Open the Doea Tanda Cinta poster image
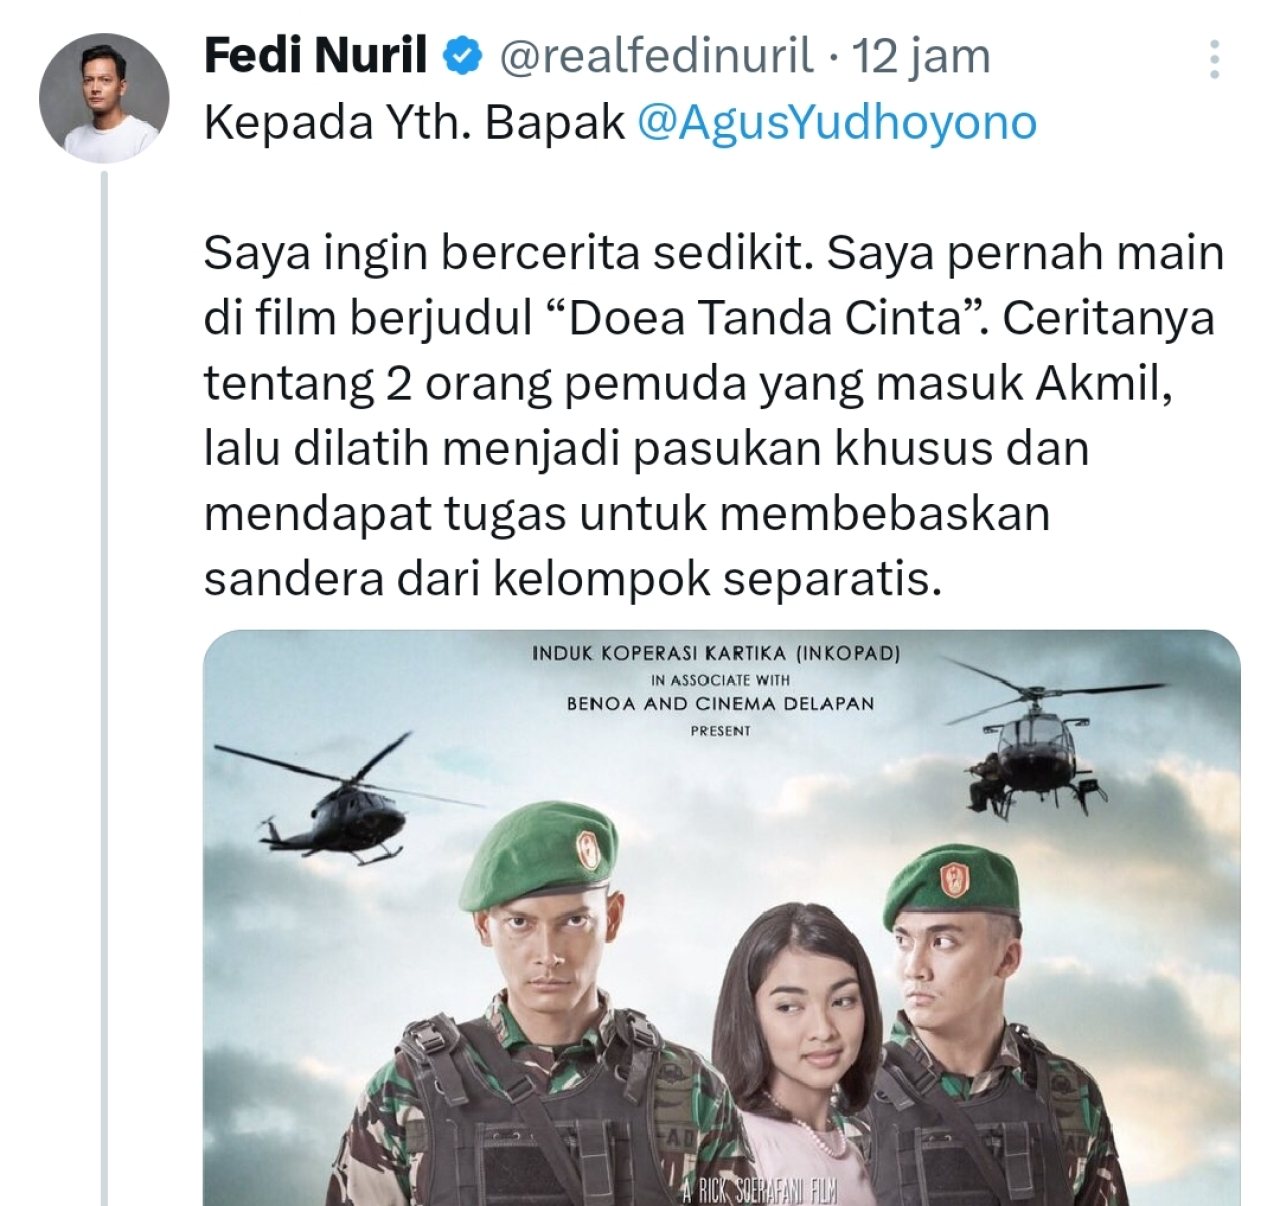Viewport: 1280px width, 1206px height. pyautogui.click(x=721, y=918)
